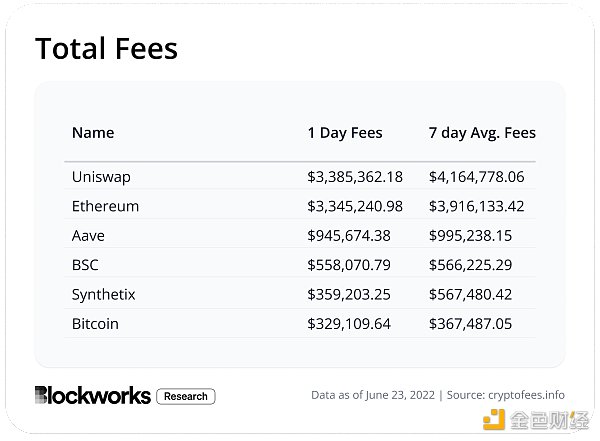Select the 7 day Avg. Fees header
This screenshot has width=600, height=441.
[482, 133]
